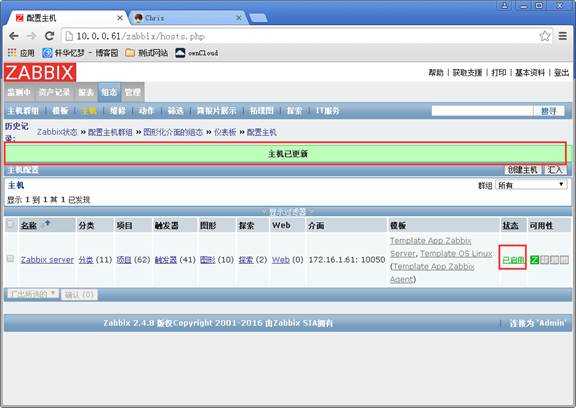Reload the page with refresh icon

point(50,36)
